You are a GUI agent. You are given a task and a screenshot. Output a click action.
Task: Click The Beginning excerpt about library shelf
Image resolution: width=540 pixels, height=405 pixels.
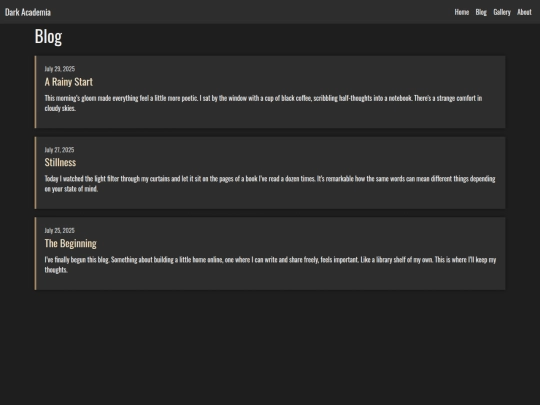point(270,264)
